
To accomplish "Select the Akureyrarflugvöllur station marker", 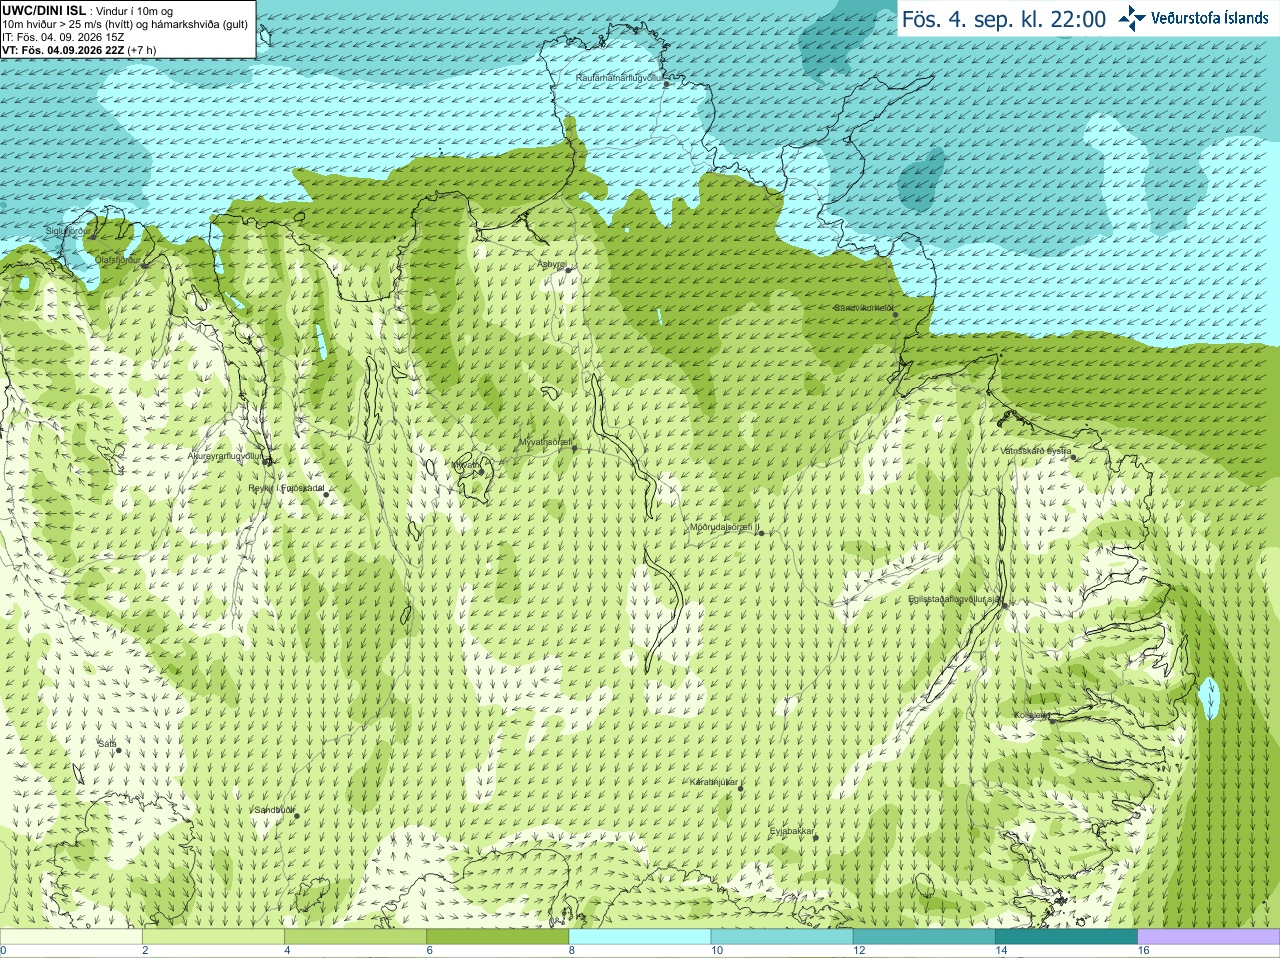I will [x=268, y=462].
